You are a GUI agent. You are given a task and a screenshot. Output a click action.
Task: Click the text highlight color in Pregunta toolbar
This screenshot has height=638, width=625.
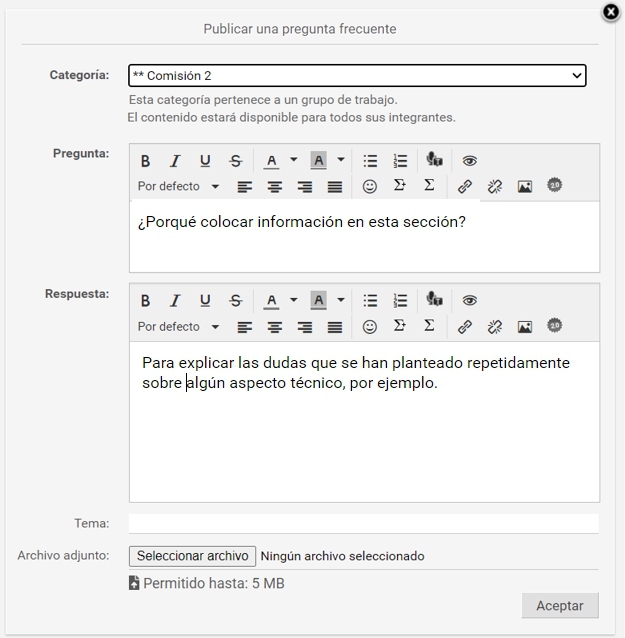pos(319,161)
